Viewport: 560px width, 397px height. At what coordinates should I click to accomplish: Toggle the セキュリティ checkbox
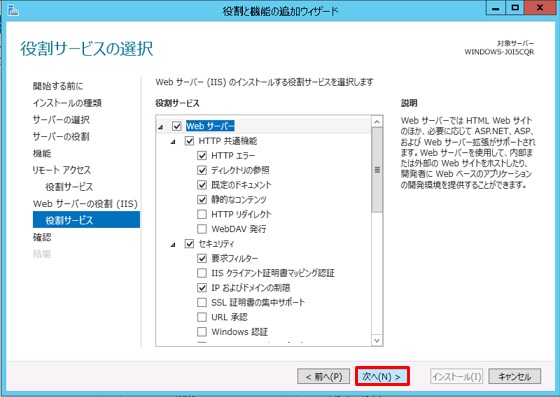(189, 243)
